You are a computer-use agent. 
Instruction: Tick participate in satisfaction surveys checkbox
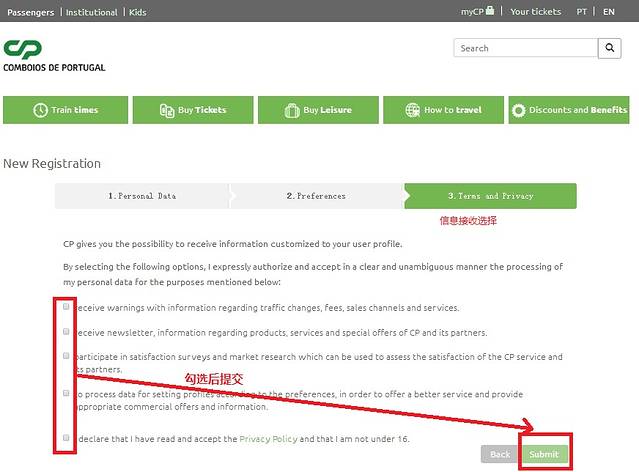pyautogui.click(x=66, y=356)
